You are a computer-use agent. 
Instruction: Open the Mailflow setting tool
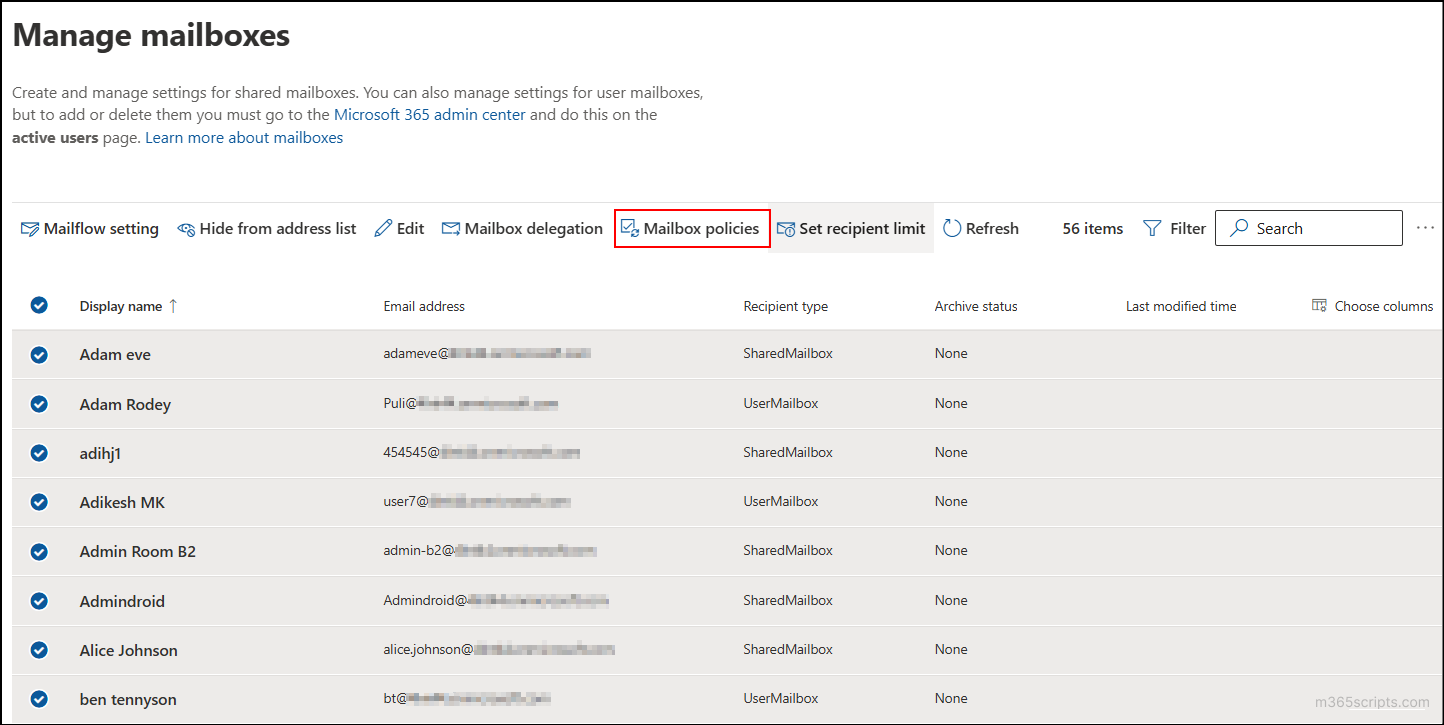pyautogui.click(x=89, y=228)
